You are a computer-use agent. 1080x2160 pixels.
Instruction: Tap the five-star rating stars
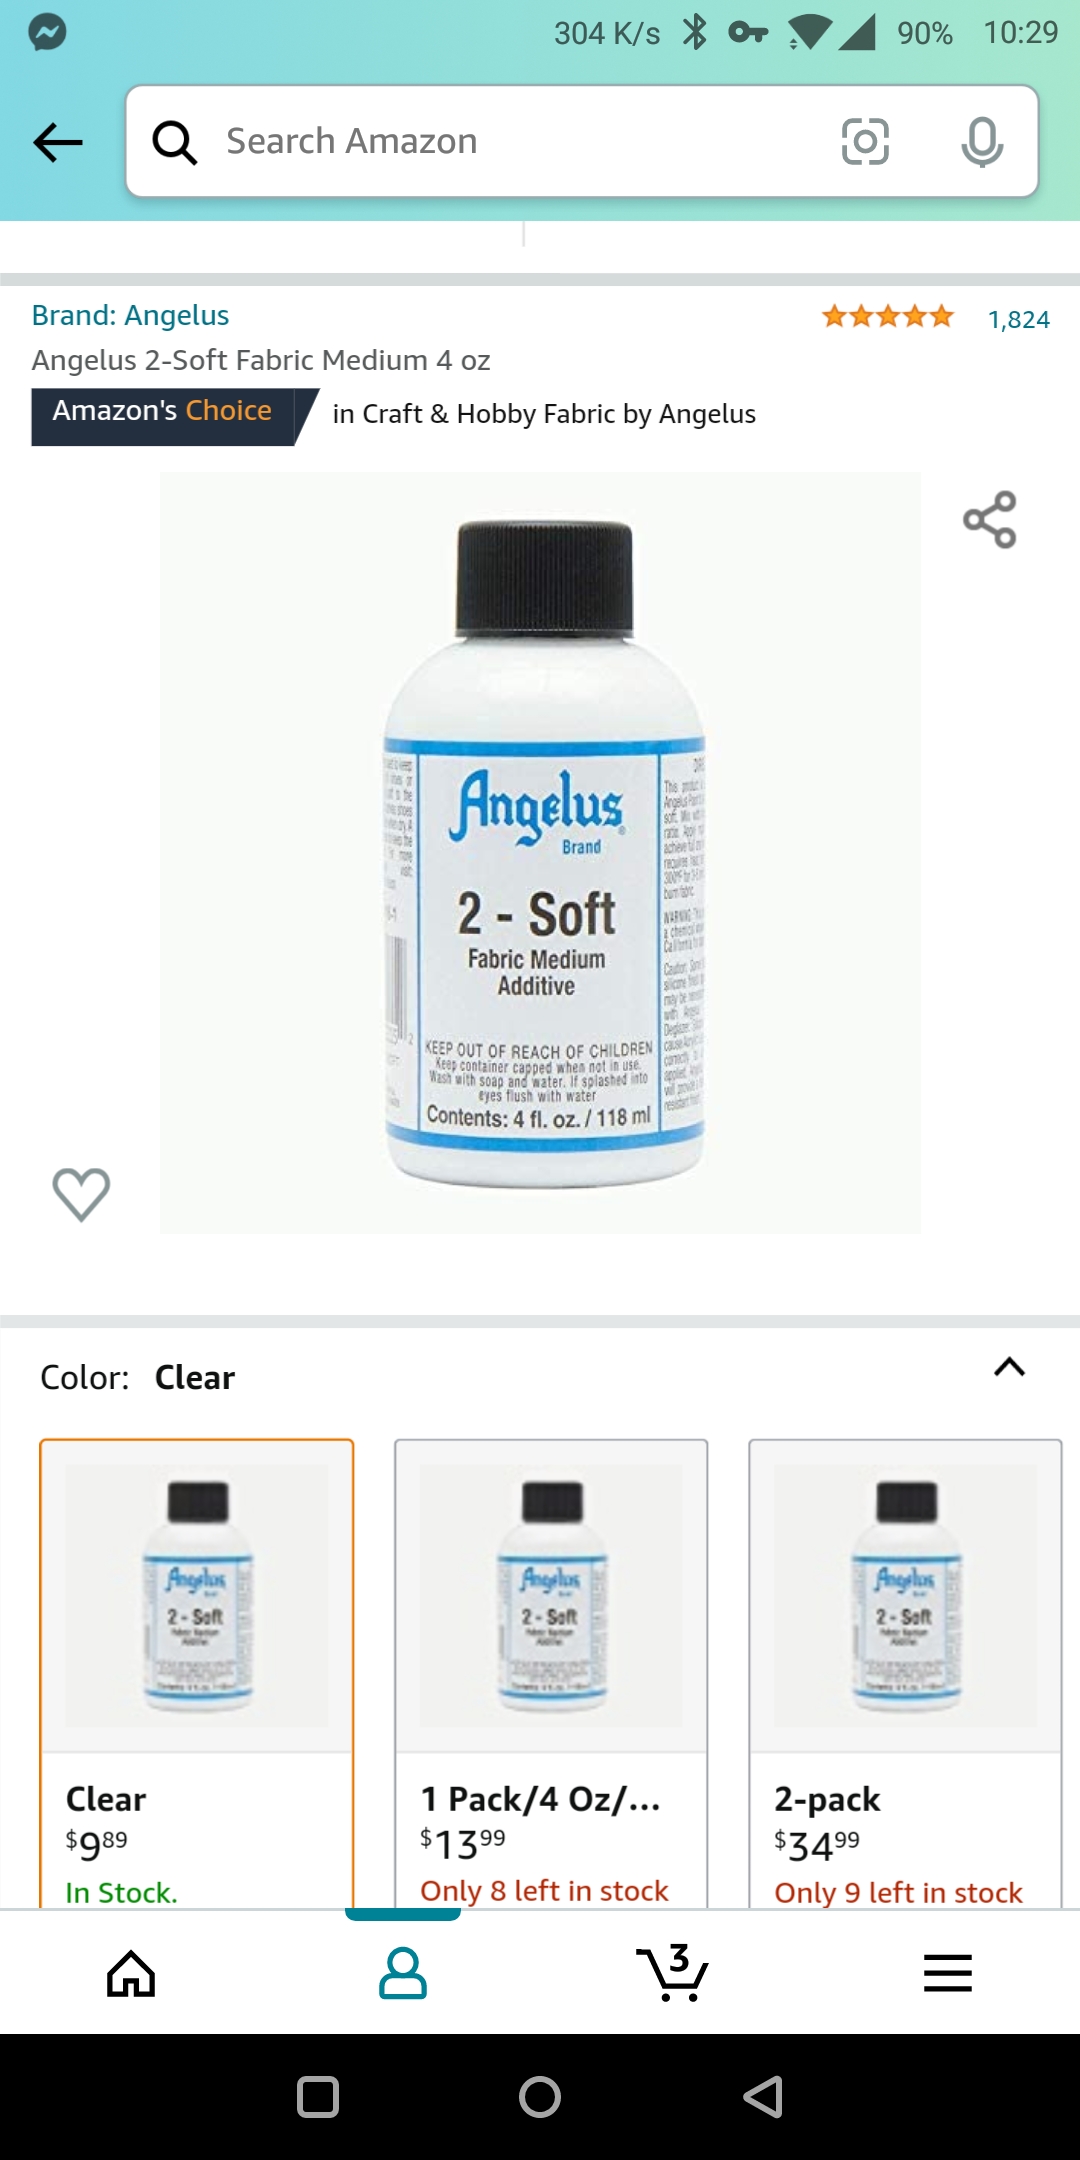click(887, 317)
